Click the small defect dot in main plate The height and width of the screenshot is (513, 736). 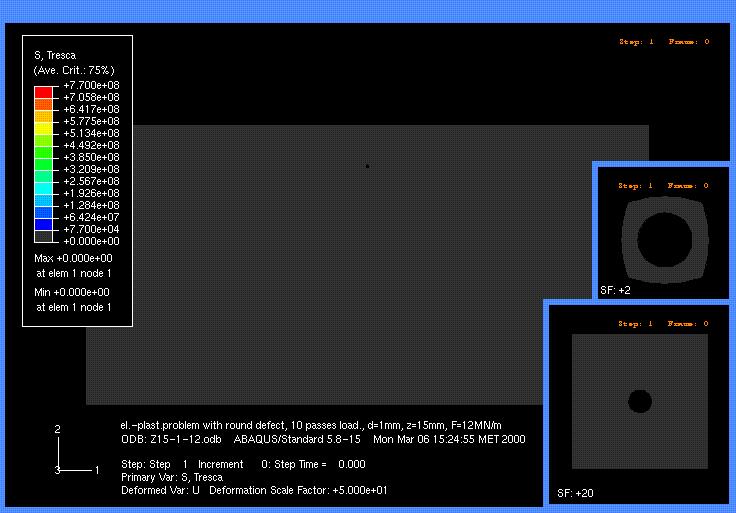coord(368,166)
